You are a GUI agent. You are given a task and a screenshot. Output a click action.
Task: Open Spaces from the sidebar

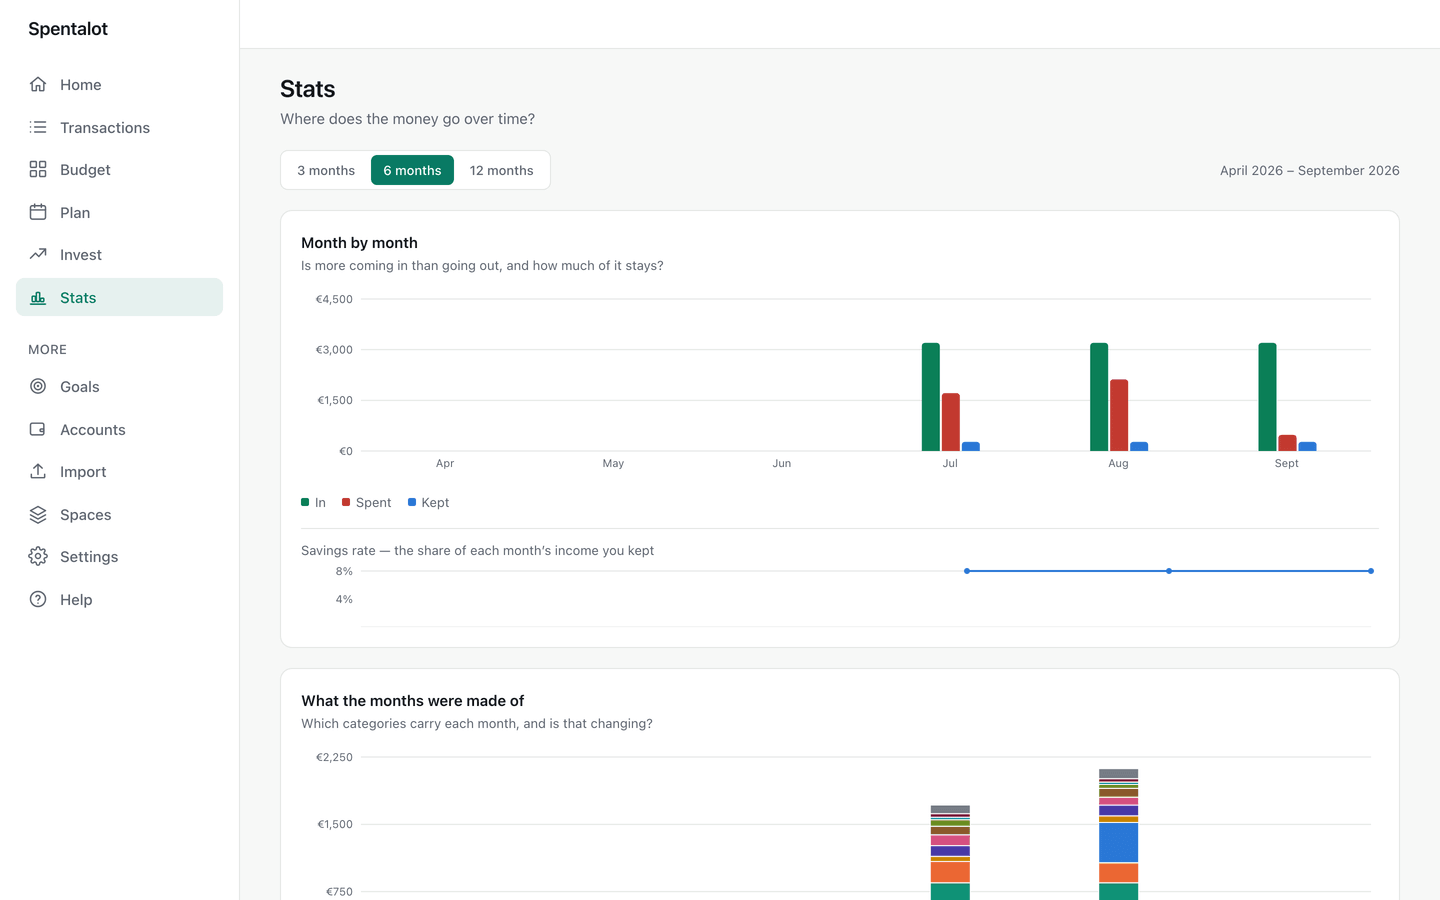(119, 514)
